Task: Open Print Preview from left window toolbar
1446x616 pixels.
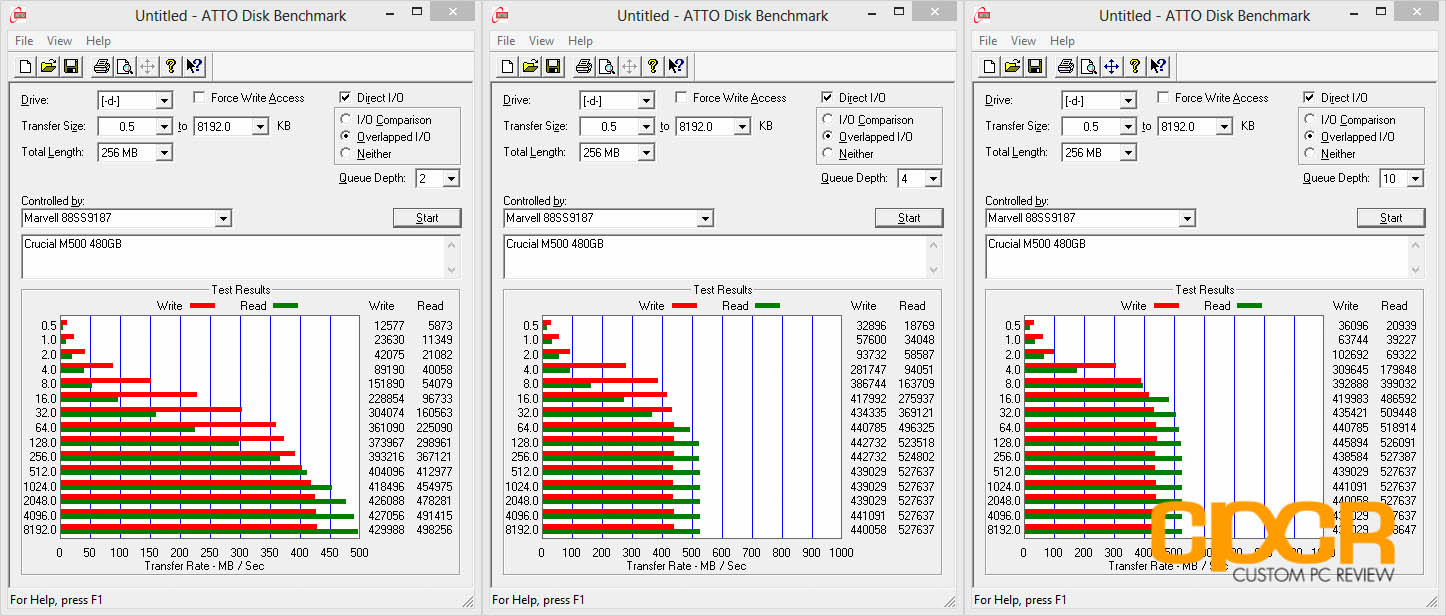Action: [124, 66]
